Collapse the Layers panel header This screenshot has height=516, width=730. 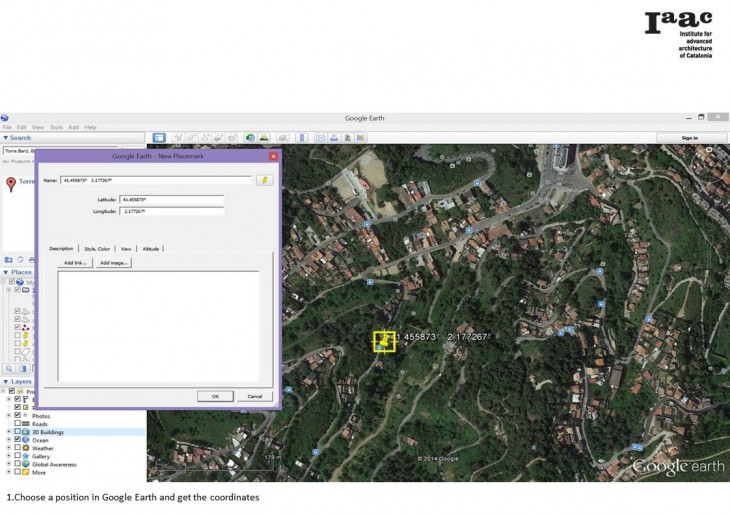click(5, 382)
